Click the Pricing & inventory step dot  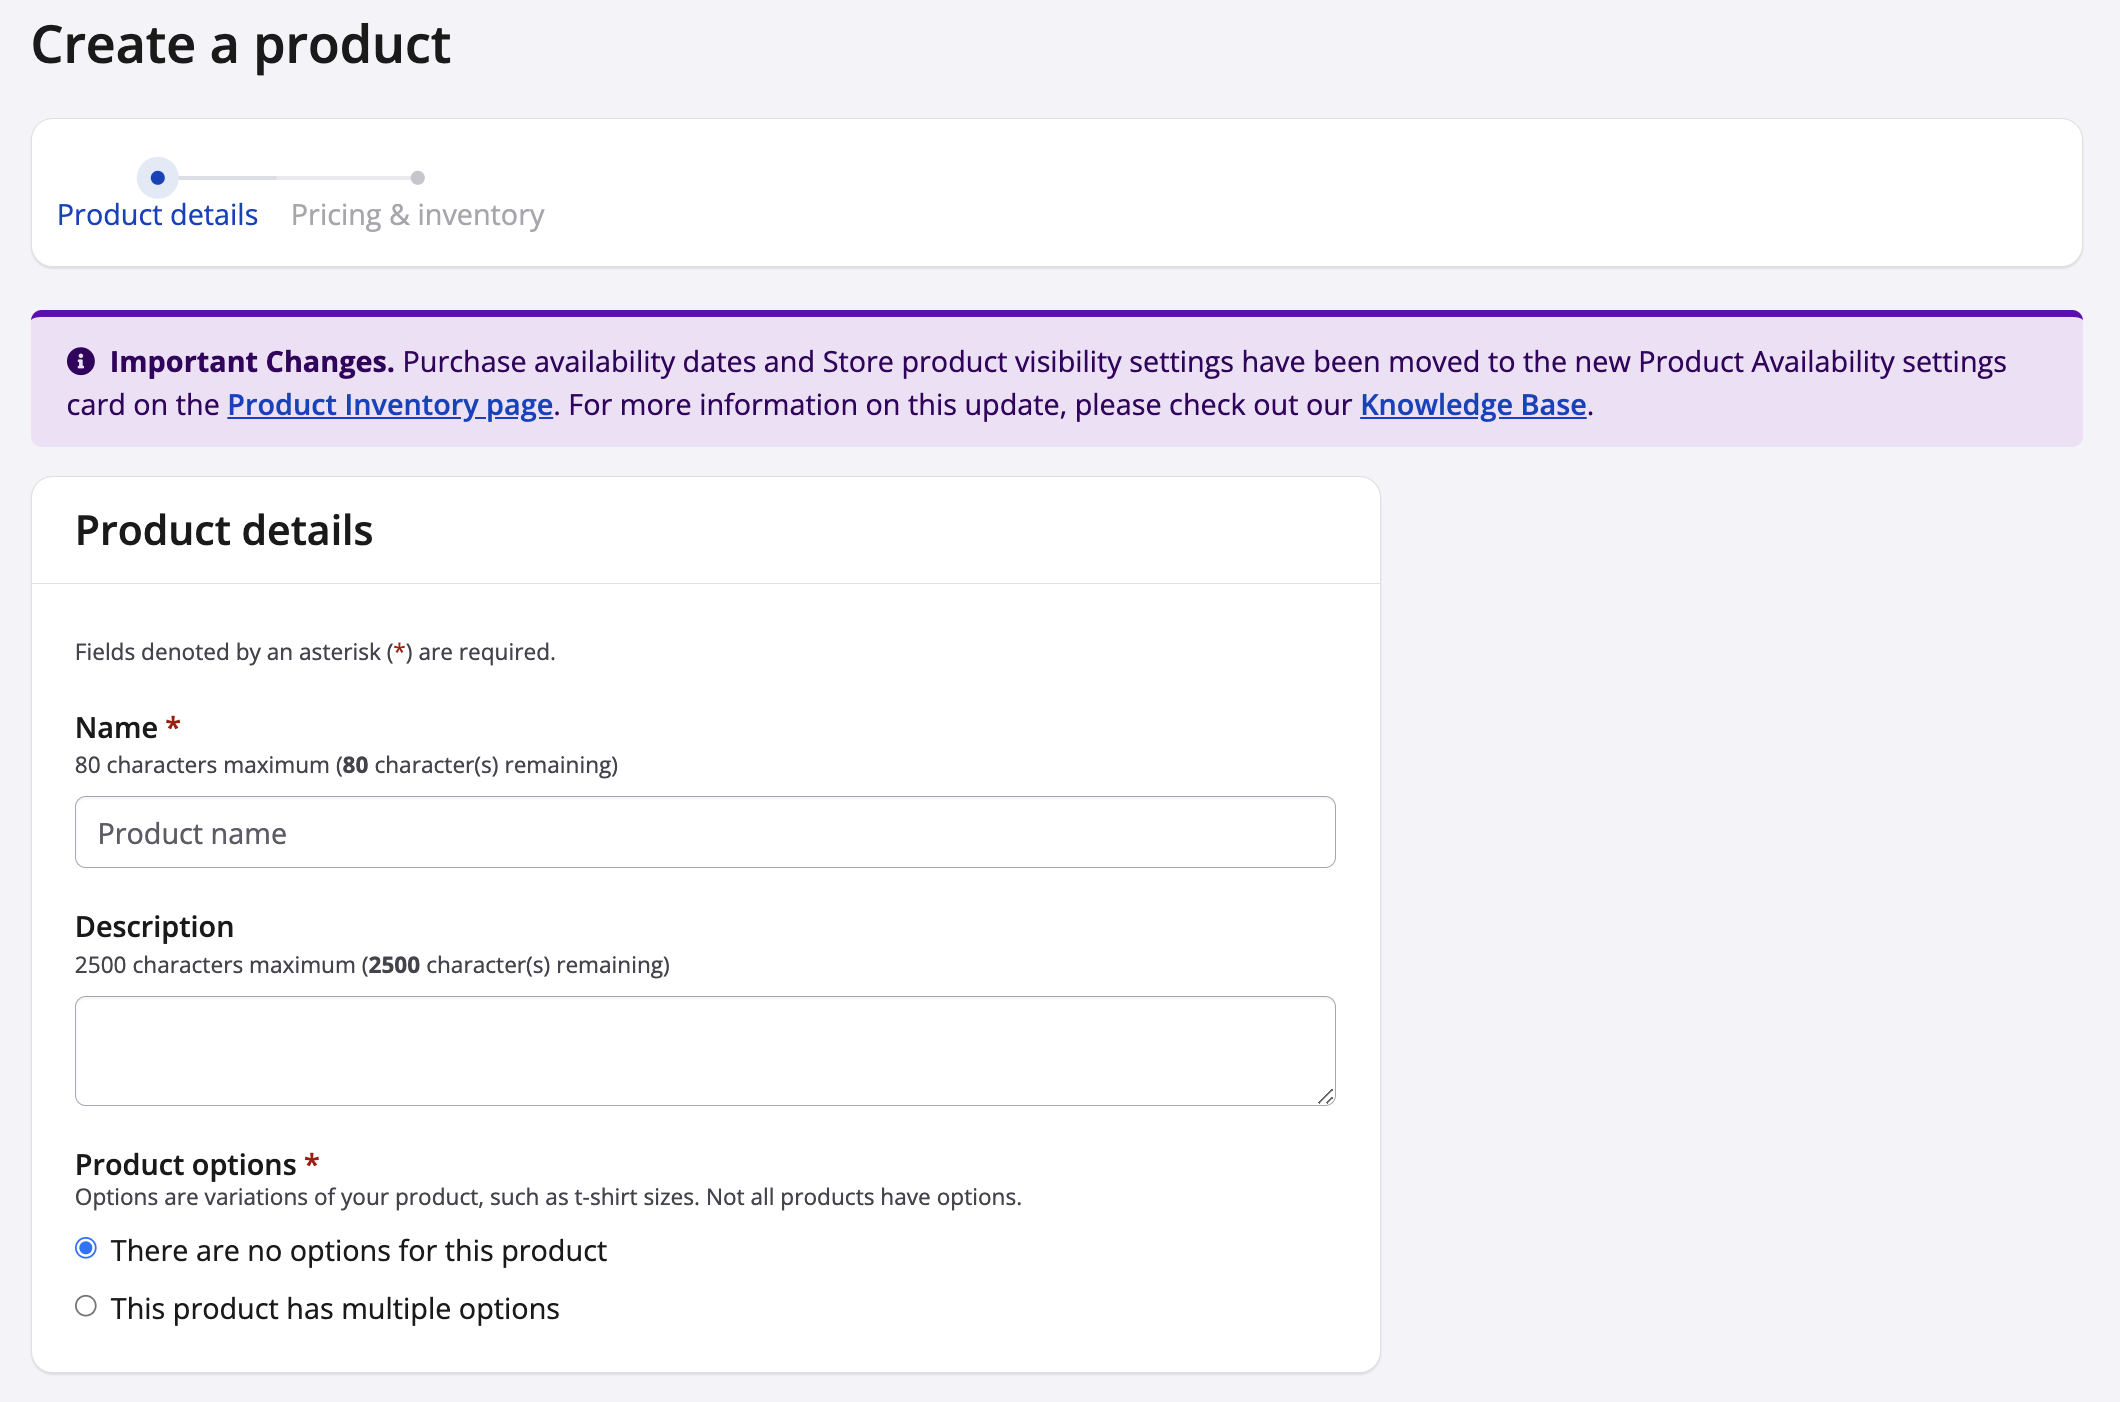coord(418,178)
